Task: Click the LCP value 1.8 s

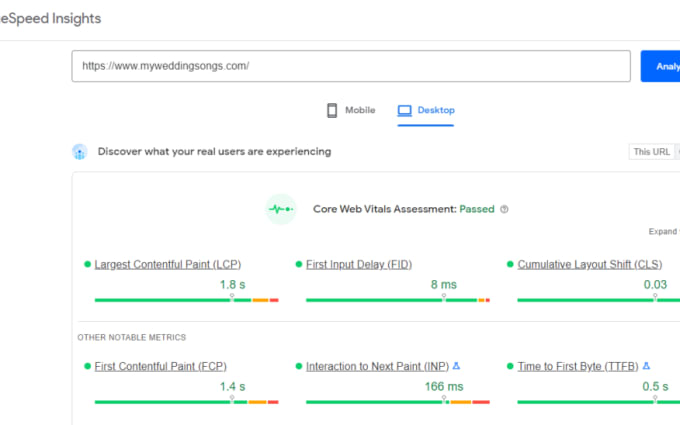Action: pos(232,284)
